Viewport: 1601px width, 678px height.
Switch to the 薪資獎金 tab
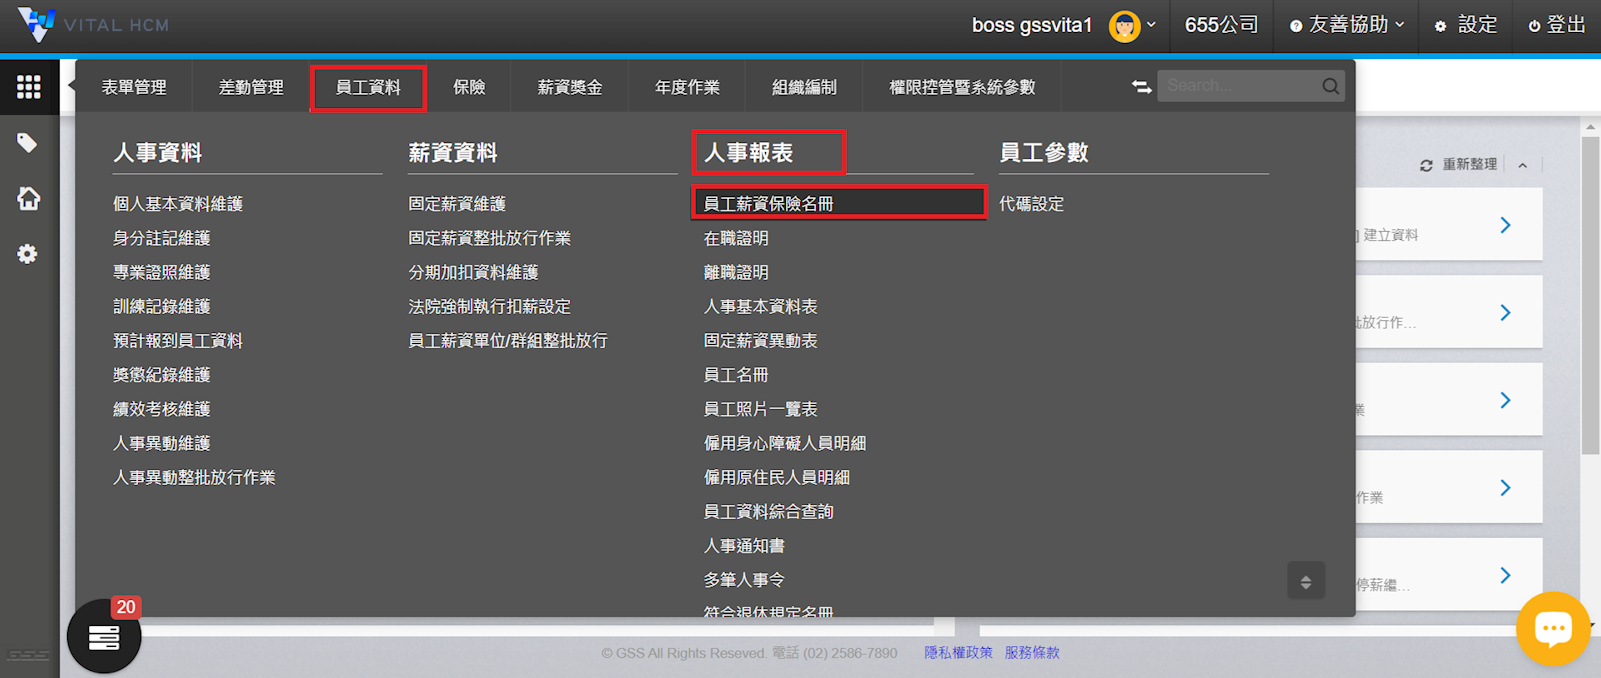tap(569, 88)
